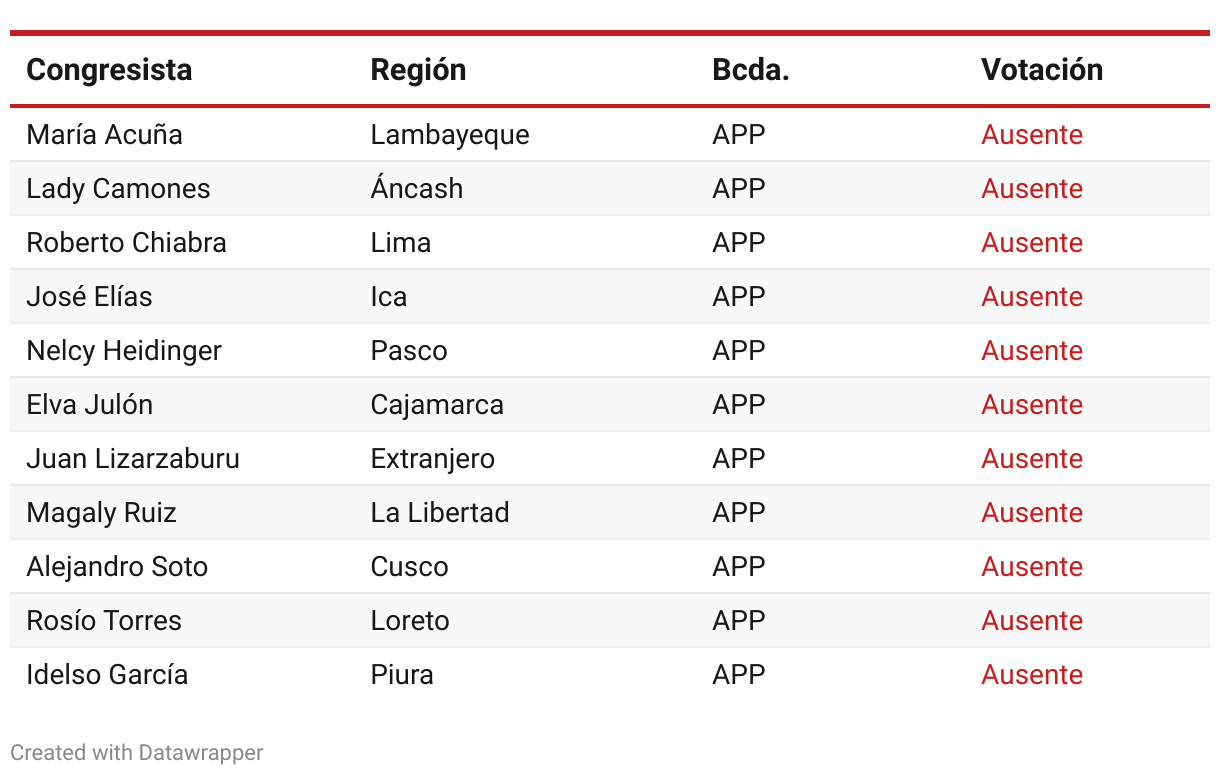
Task: Click Alejandro Soto's Ausente vote status
Action: [x=1032, y=567]
